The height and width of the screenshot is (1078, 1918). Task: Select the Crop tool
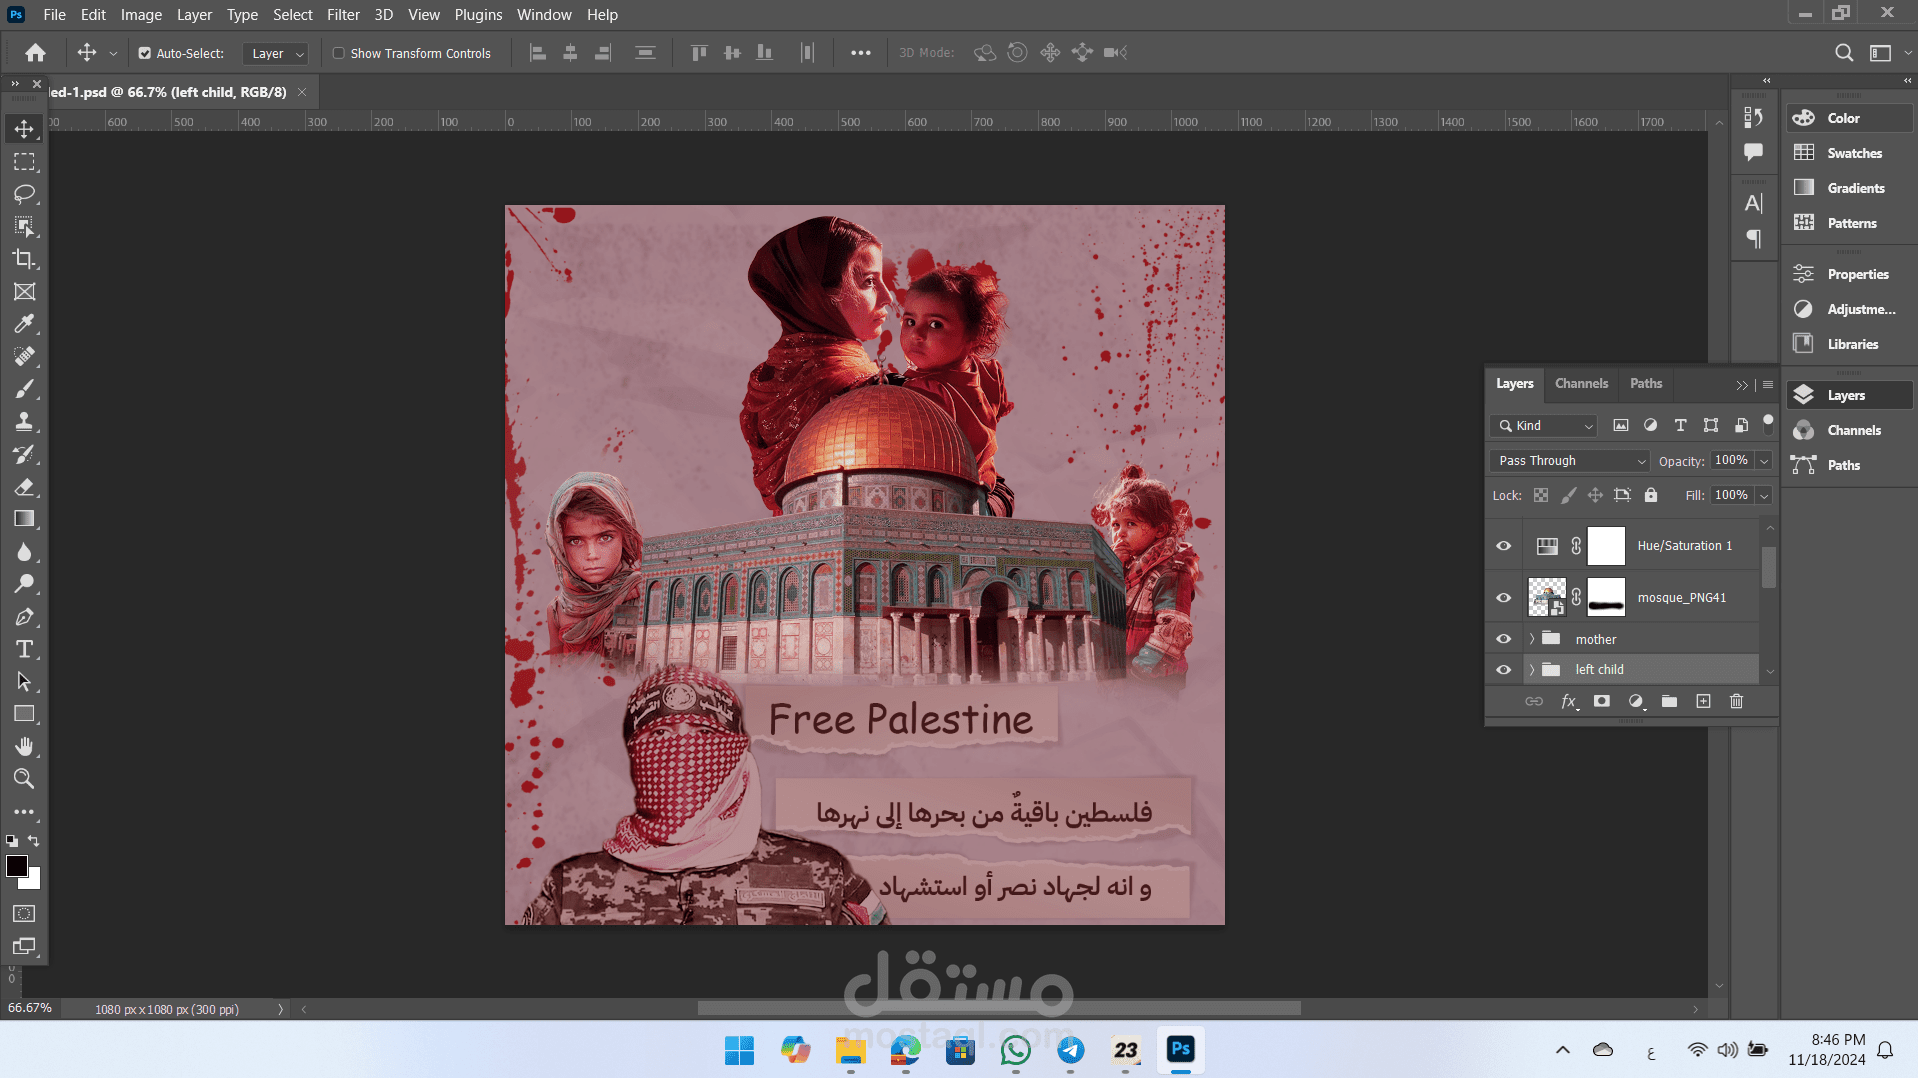point(24,259)
